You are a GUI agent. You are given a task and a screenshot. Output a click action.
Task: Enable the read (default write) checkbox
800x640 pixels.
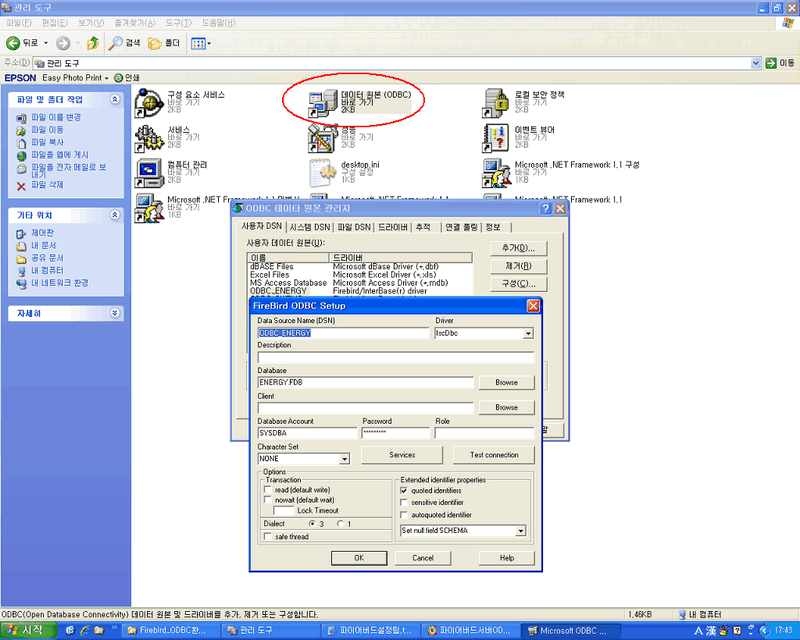(267, 489)
